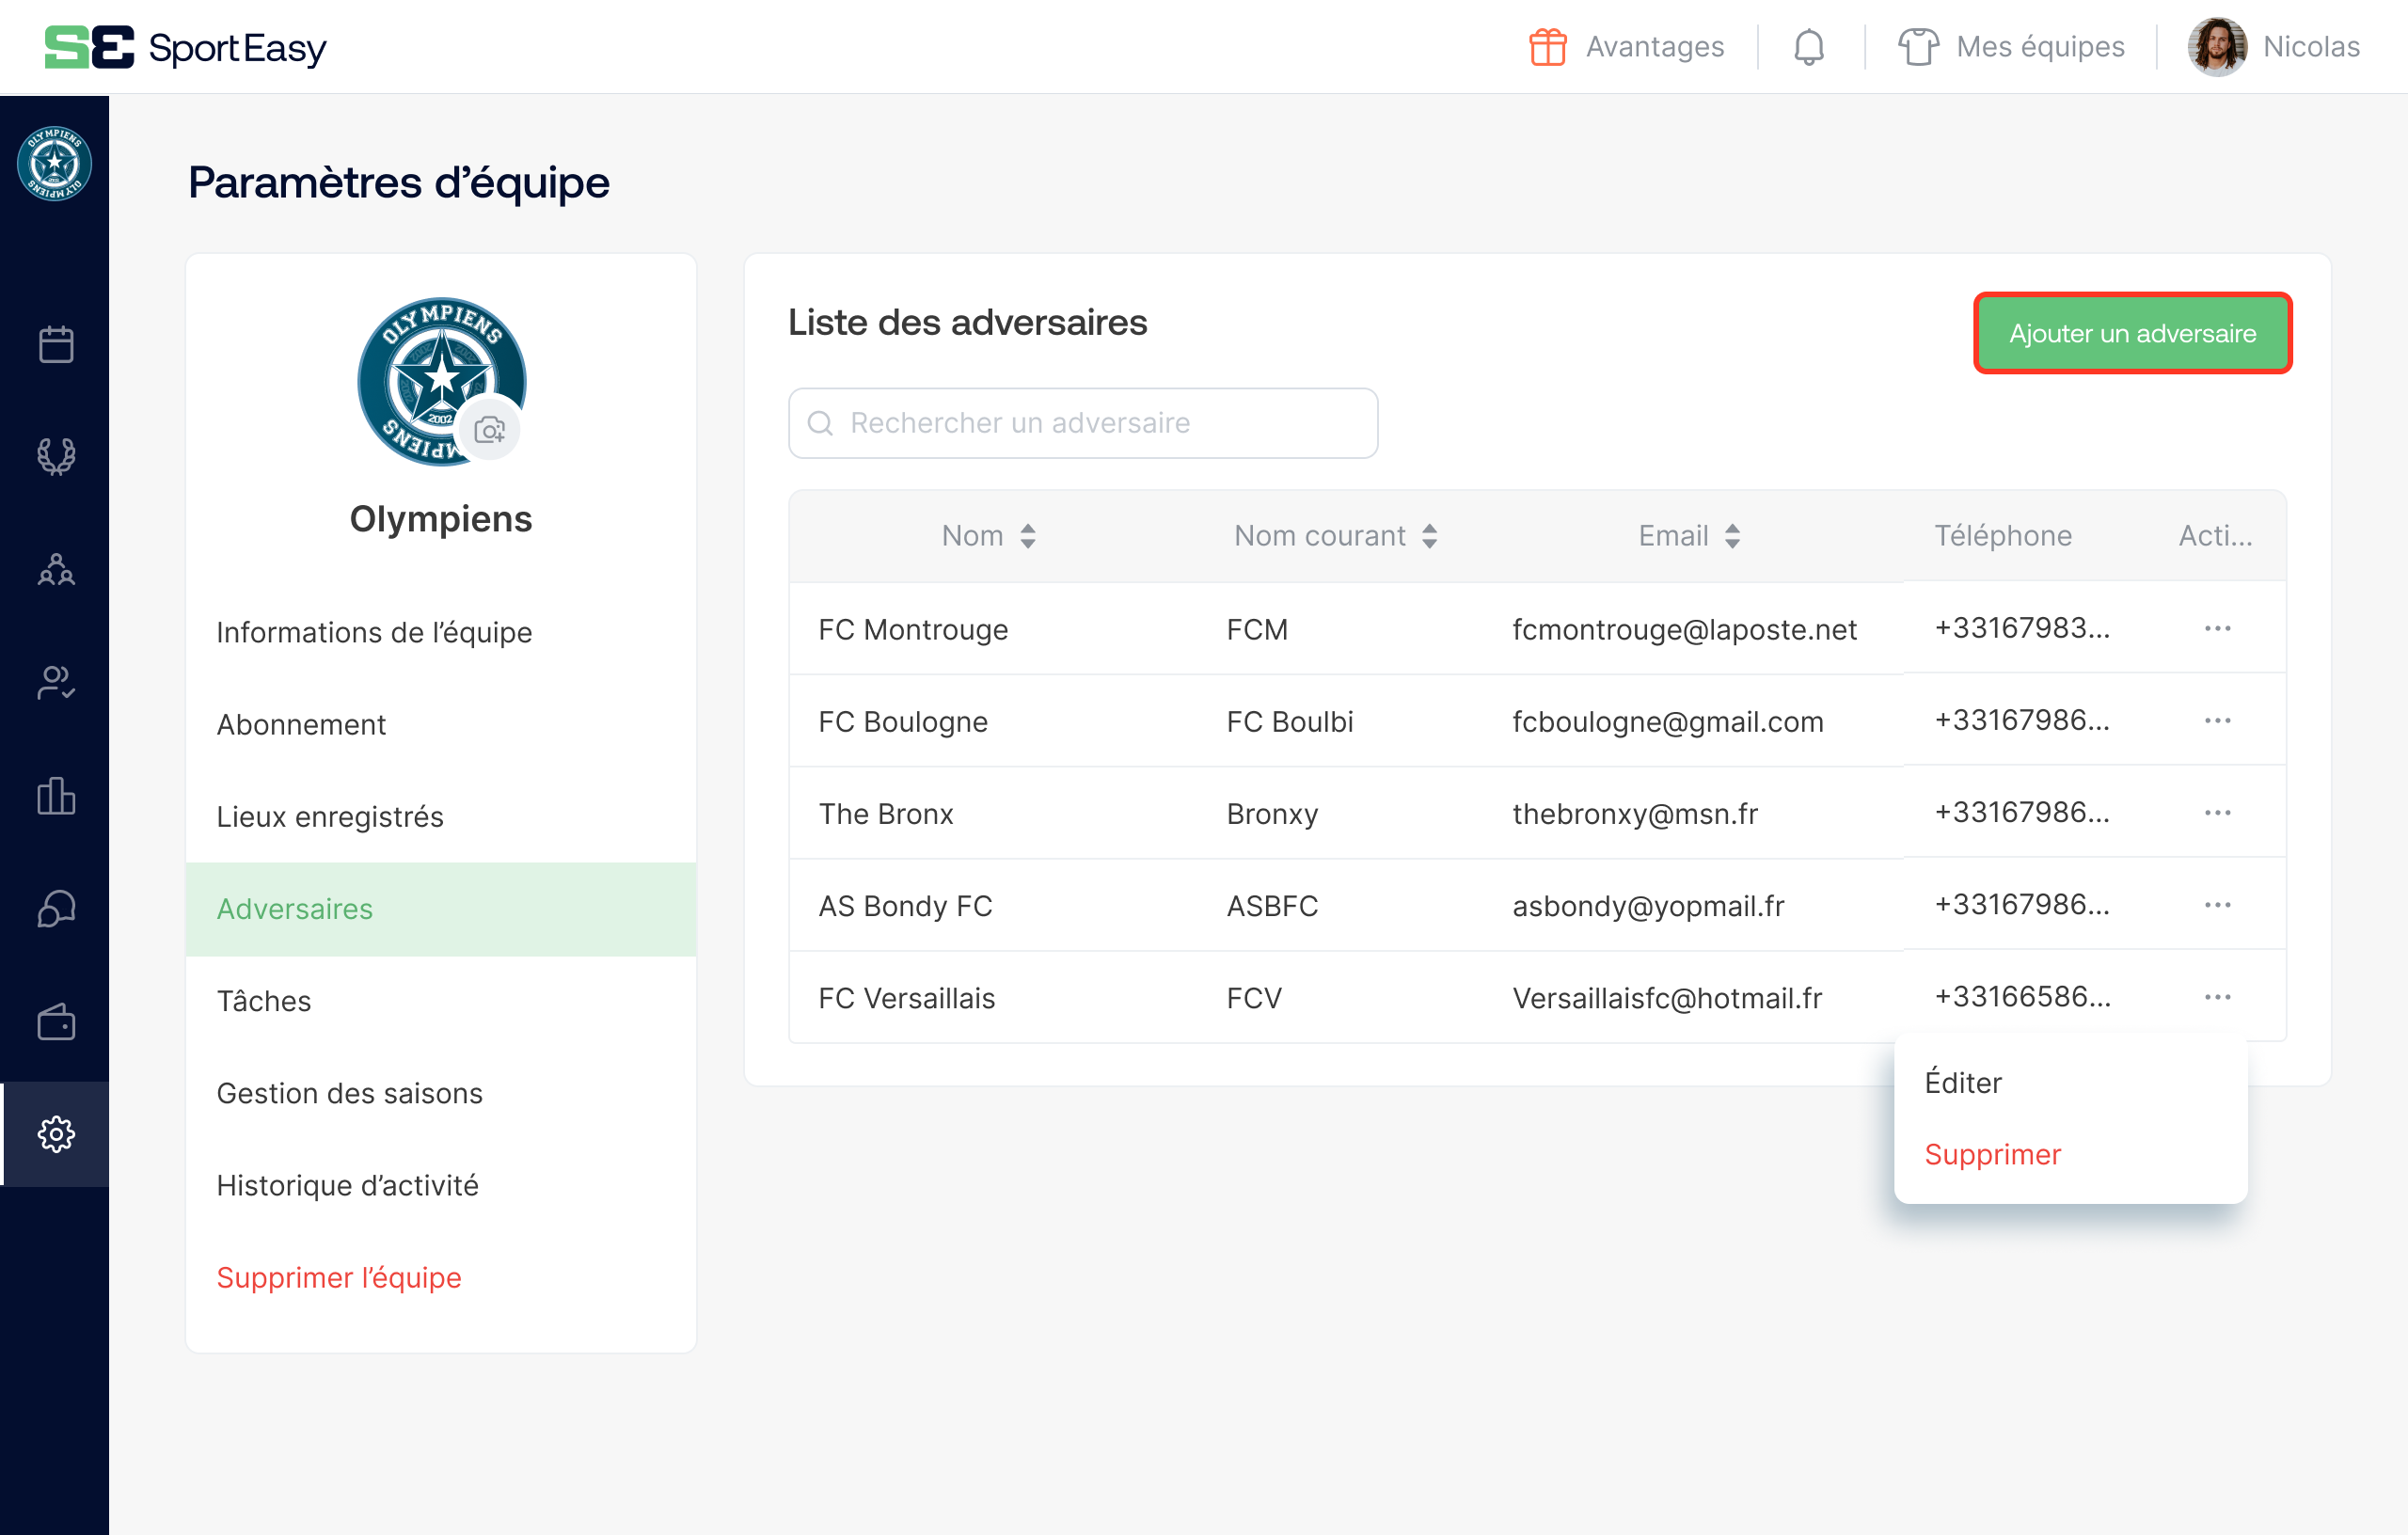Viewport: 2408px width, 1535px height.
Task: Open the actions menu for AS Bondy FC
Action: point(2217,904)
